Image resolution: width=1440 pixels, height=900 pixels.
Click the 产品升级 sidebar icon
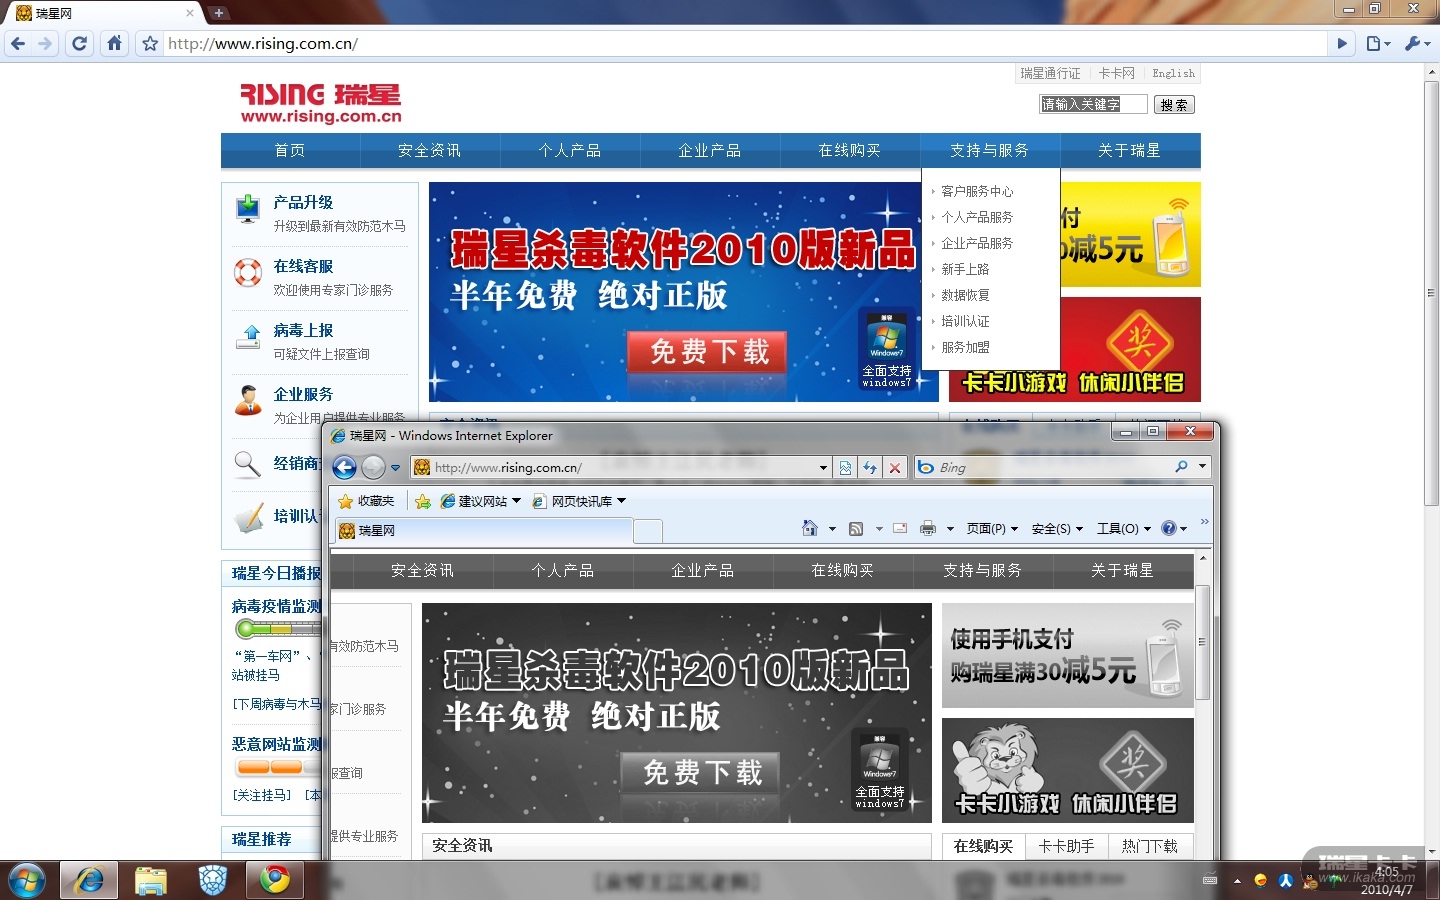248,209
